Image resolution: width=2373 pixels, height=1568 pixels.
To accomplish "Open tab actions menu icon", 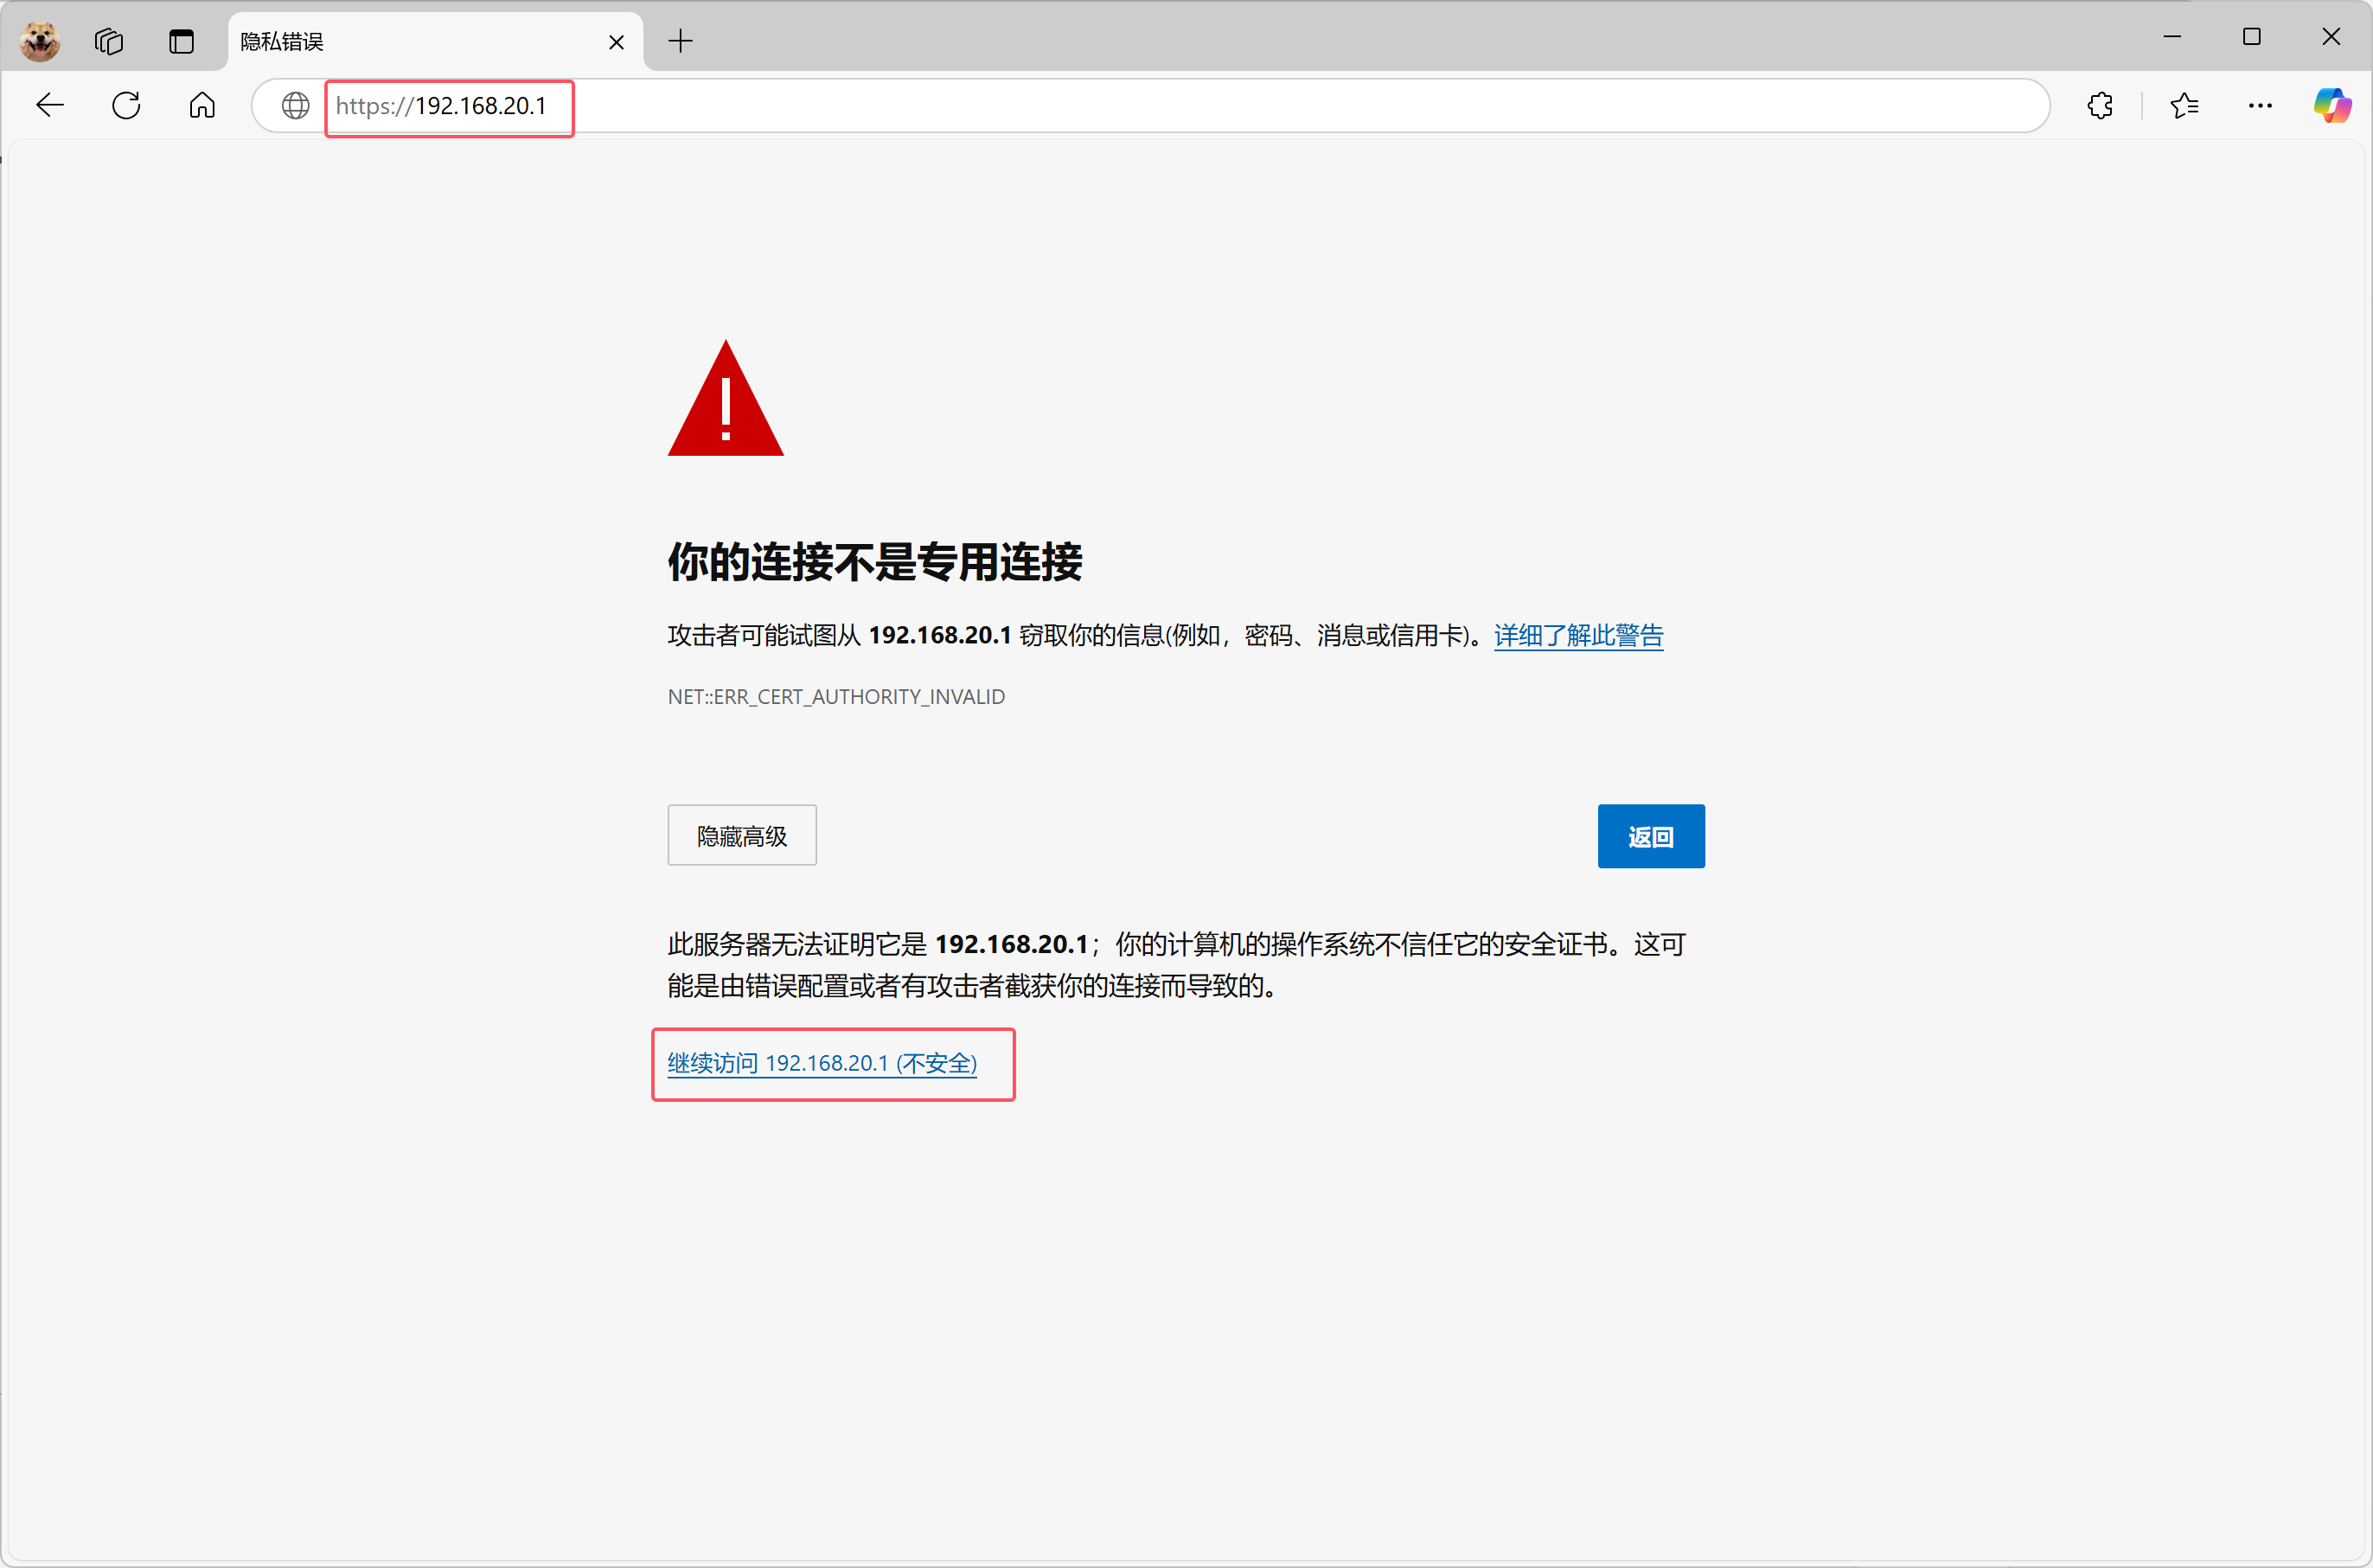I will 181,41.
